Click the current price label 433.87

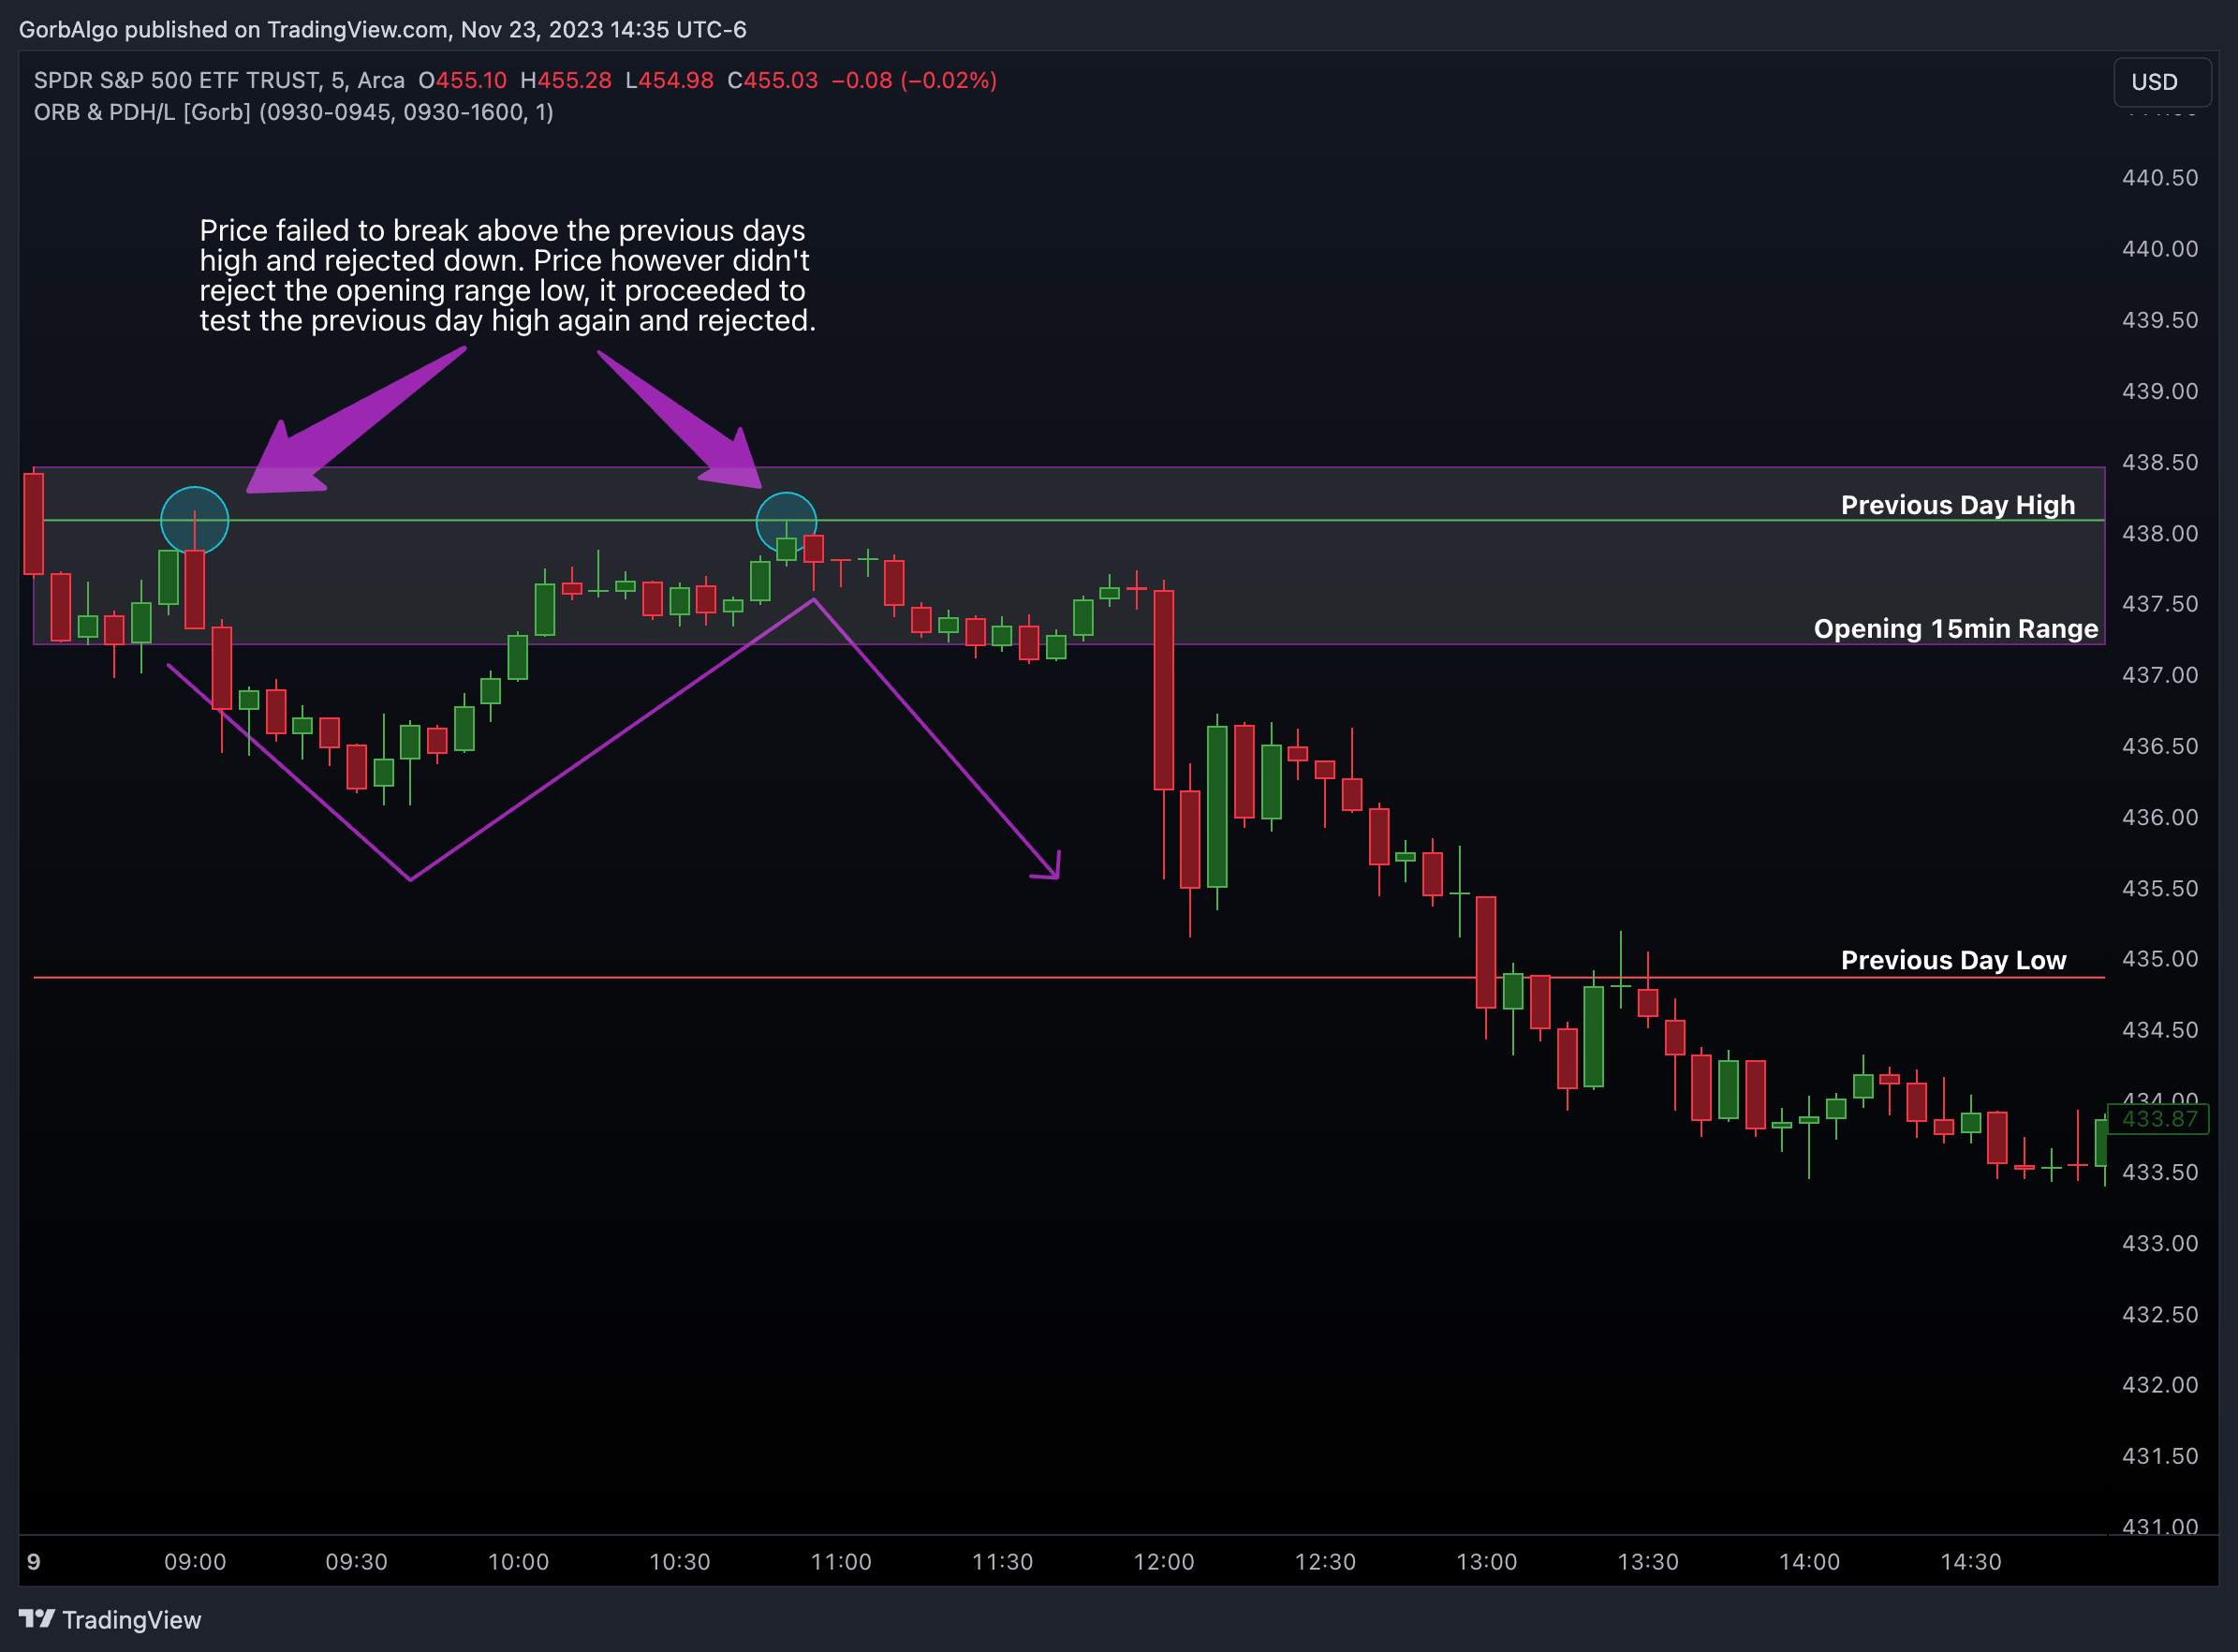2159,1118
